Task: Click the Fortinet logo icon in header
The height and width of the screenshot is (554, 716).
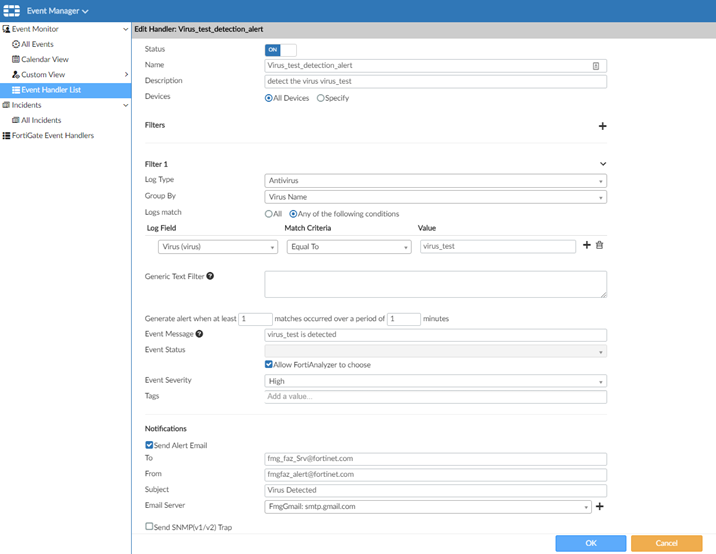Action: point(12,11)
